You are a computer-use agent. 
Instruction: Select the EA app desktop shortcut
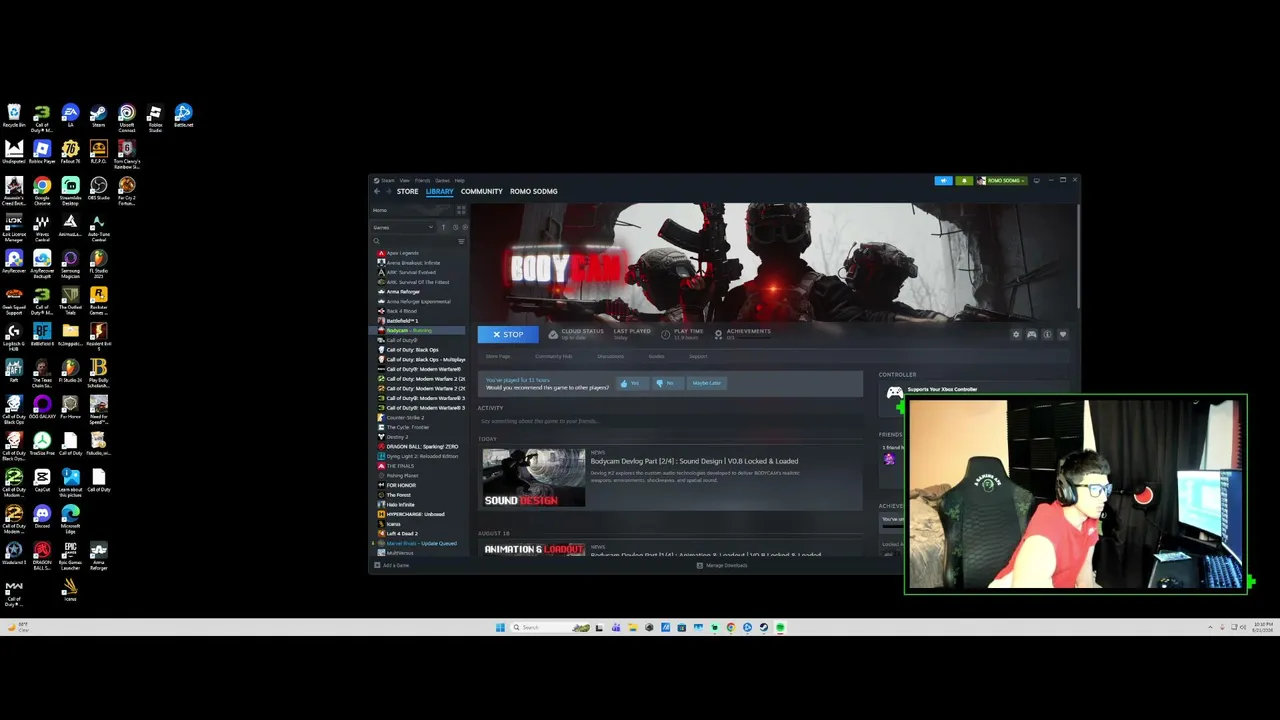click(70, 116)
